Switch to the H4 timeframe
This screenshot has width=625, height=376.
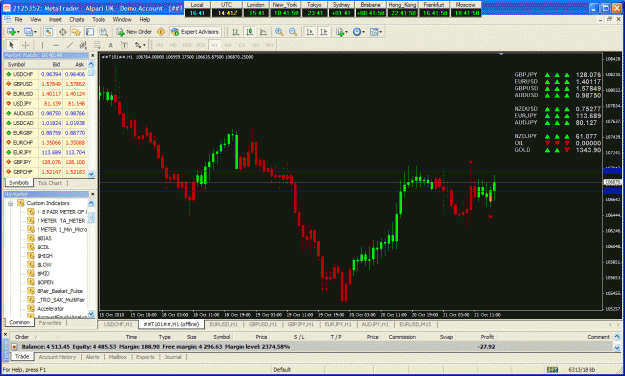pyautogui.click(x=228, y=45)
